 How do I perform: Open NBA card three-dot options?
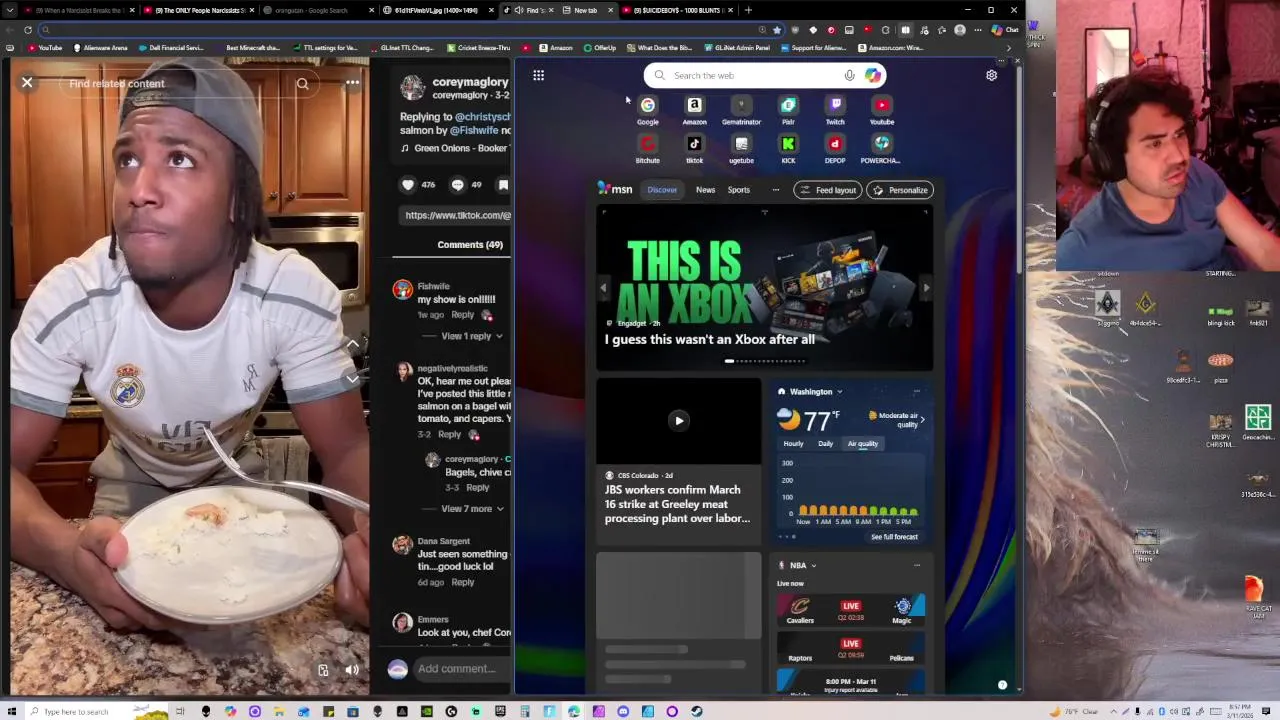pyautogui.click(x=917, y=566)
